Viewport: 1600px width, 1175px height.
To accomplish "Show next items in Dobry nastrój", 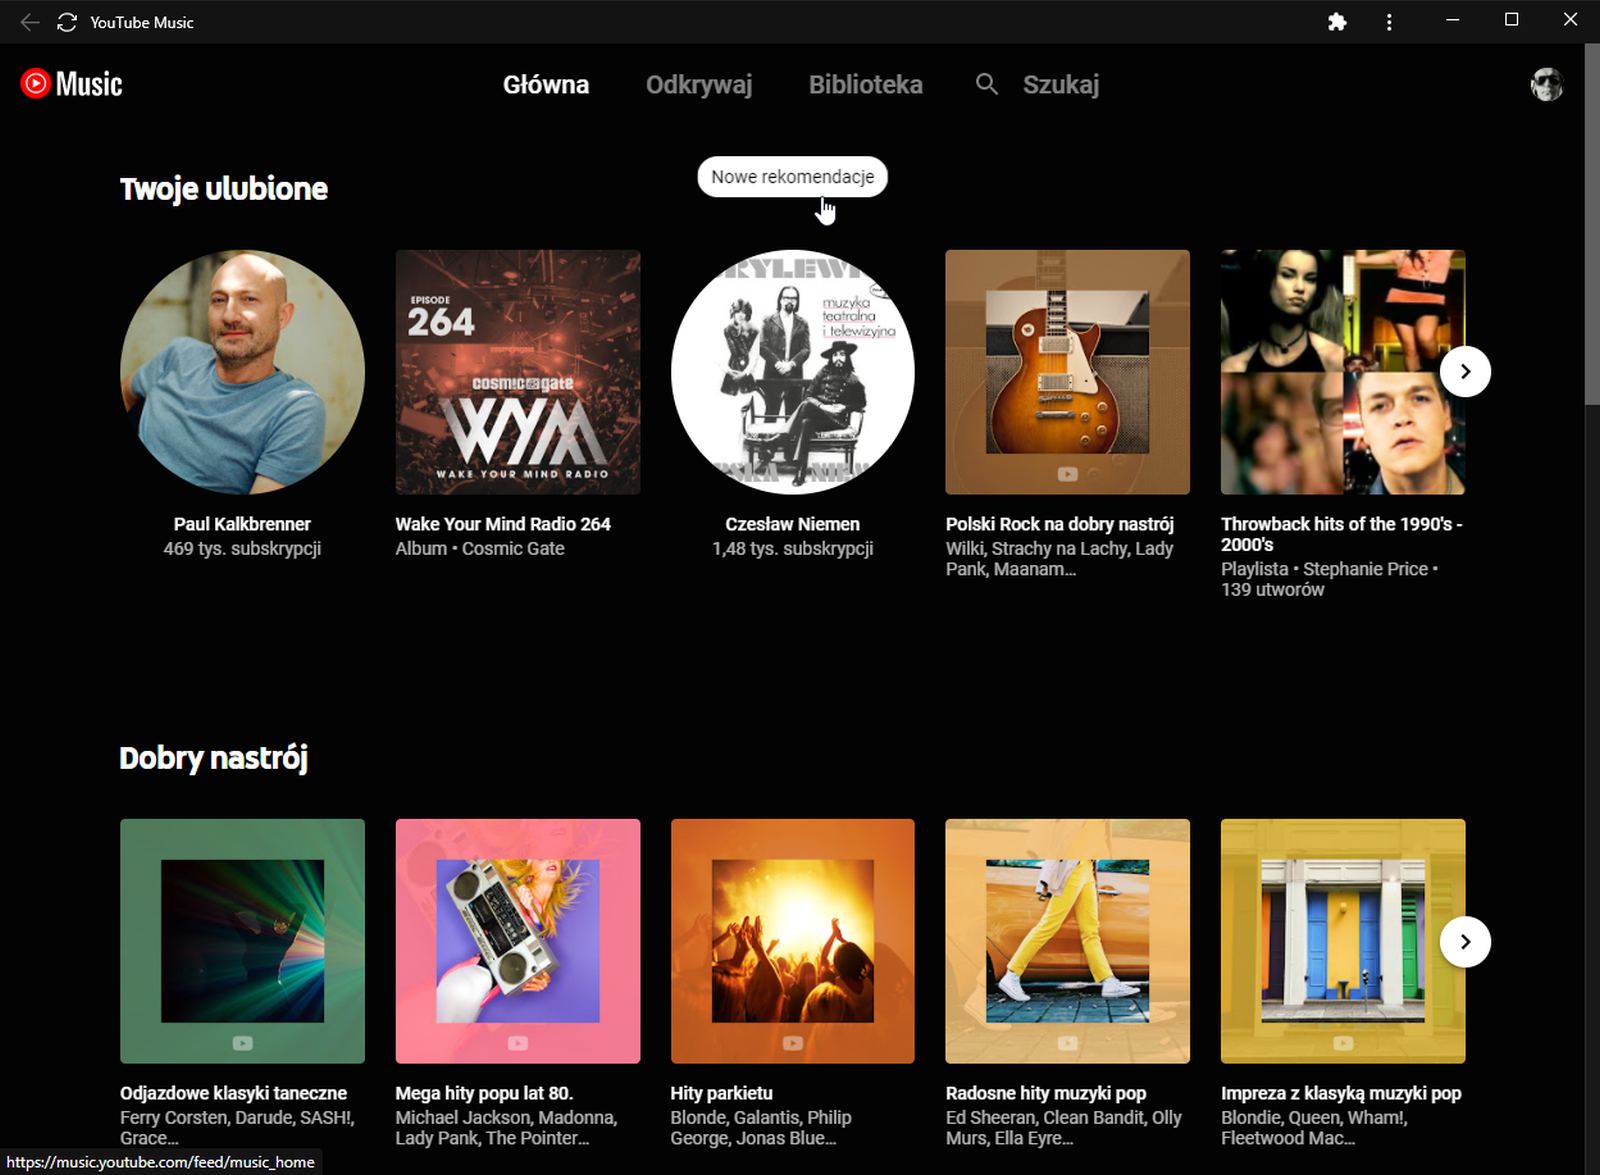I will pos(1465,942).
